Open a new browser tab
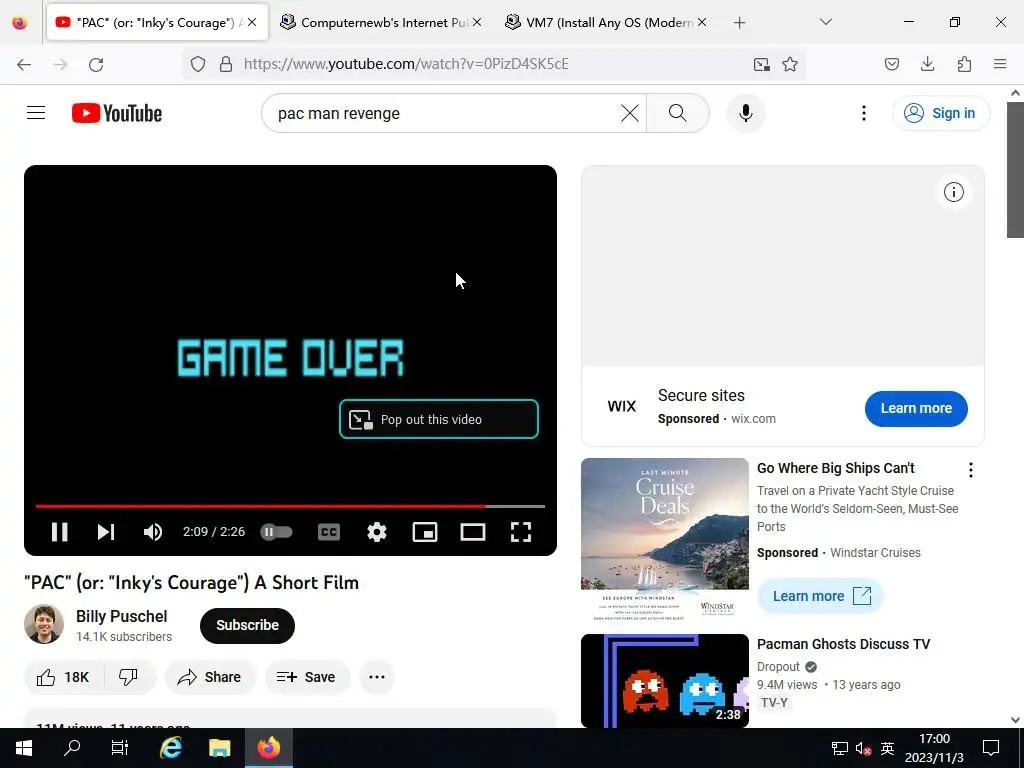1024x768 pixels. click(x=739, y=23)
